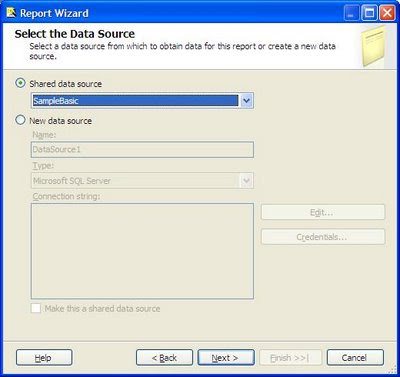Screen dimensions: 400x377
Task: Click the Help button
Action: pyautogui.click(x=44, y=358)
